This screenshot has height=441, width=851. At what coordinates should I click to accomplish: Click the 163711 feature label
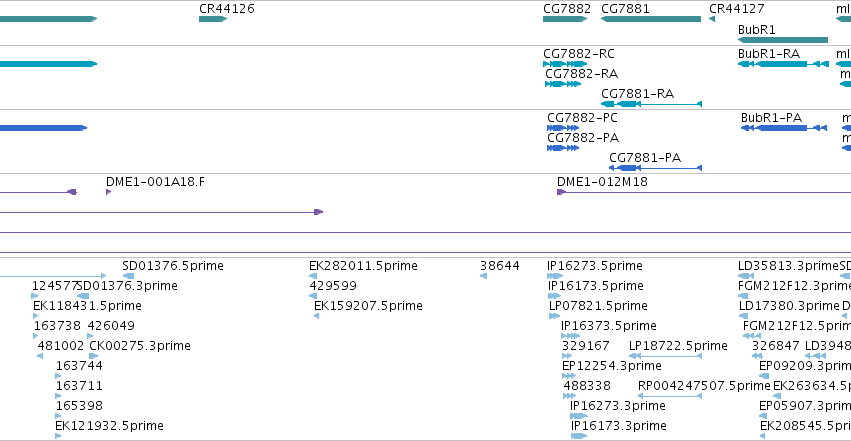coord(79,386)
